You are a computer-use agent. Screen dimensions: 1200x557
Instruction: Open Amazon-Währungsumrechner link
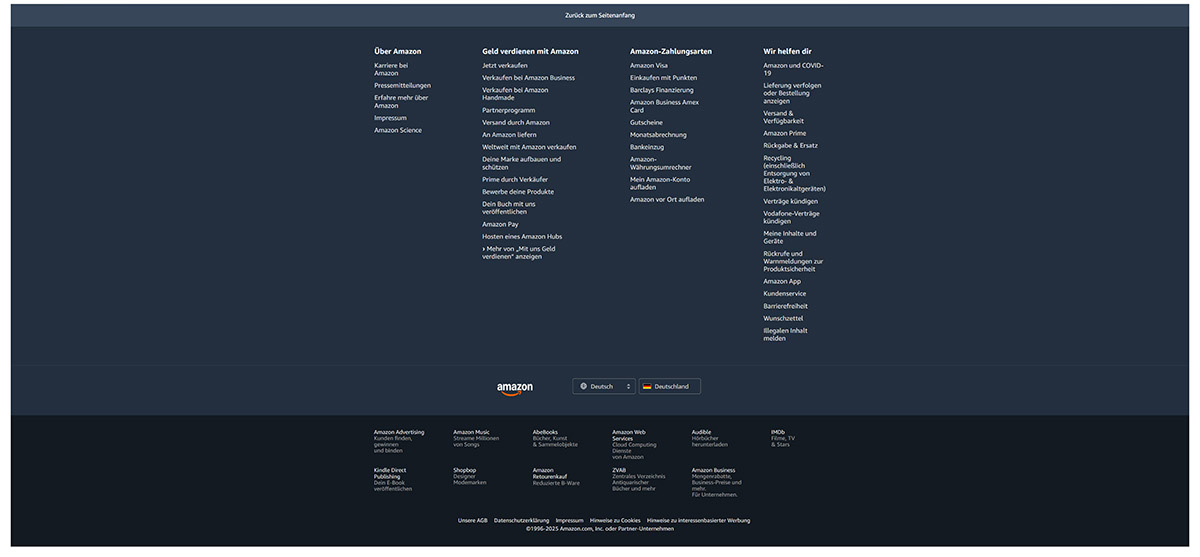click(661, 163)
